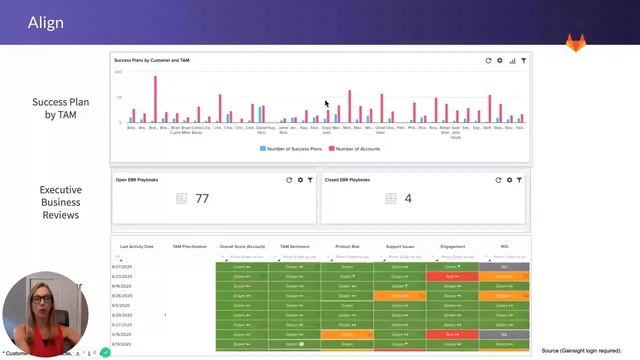640x360 pixels.
Task: Focus the Product Risk filter input
Action: tap(353, 257)
